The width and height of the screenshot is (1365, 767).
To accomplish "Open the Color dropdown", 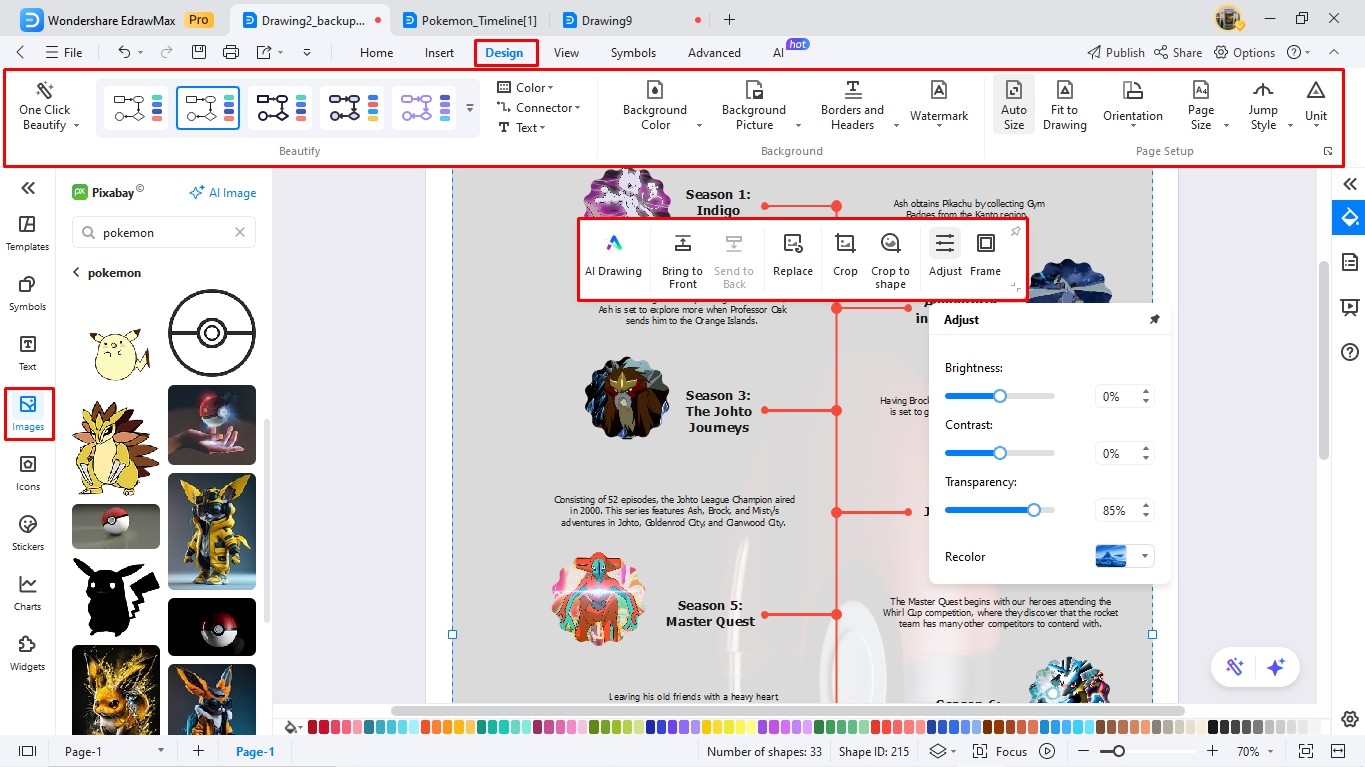I will [525, 88].
